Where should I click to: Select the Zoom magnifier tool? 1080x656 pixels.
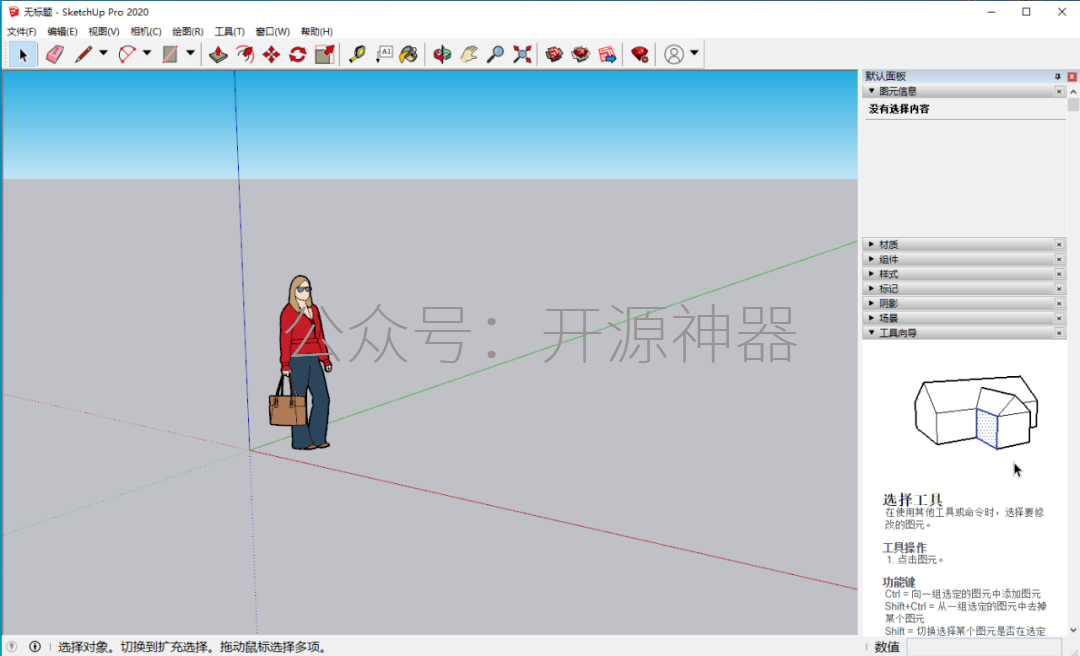[495, 54]
